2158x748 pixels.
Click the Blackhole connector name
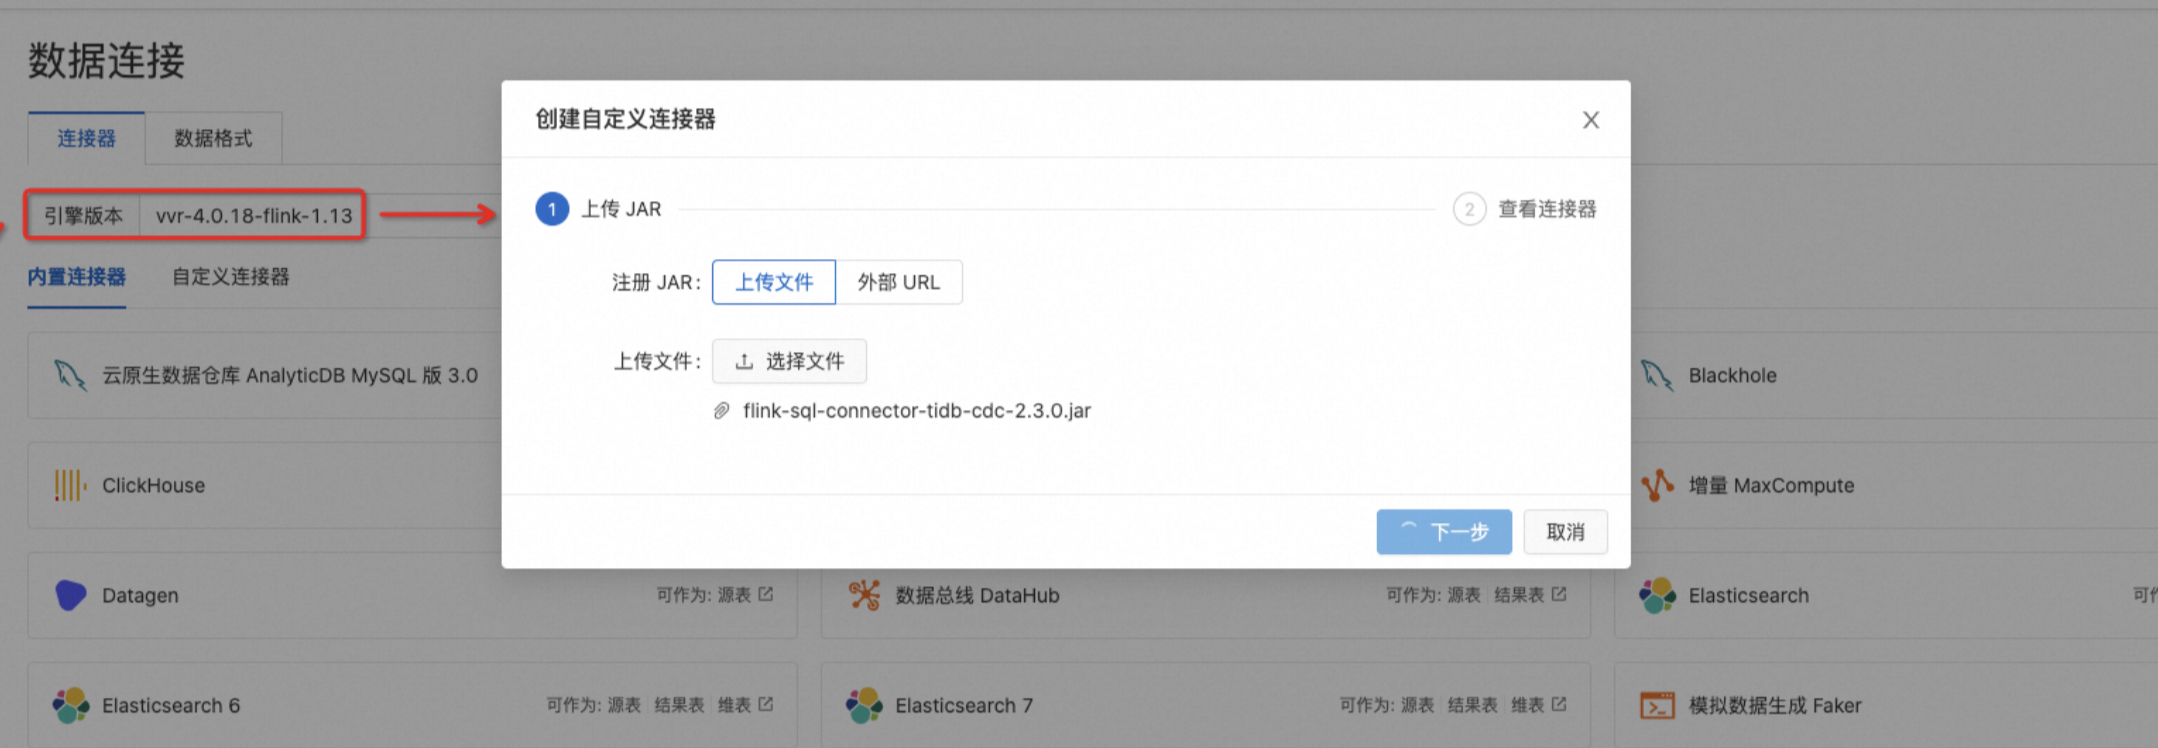tap(1733, 376)
